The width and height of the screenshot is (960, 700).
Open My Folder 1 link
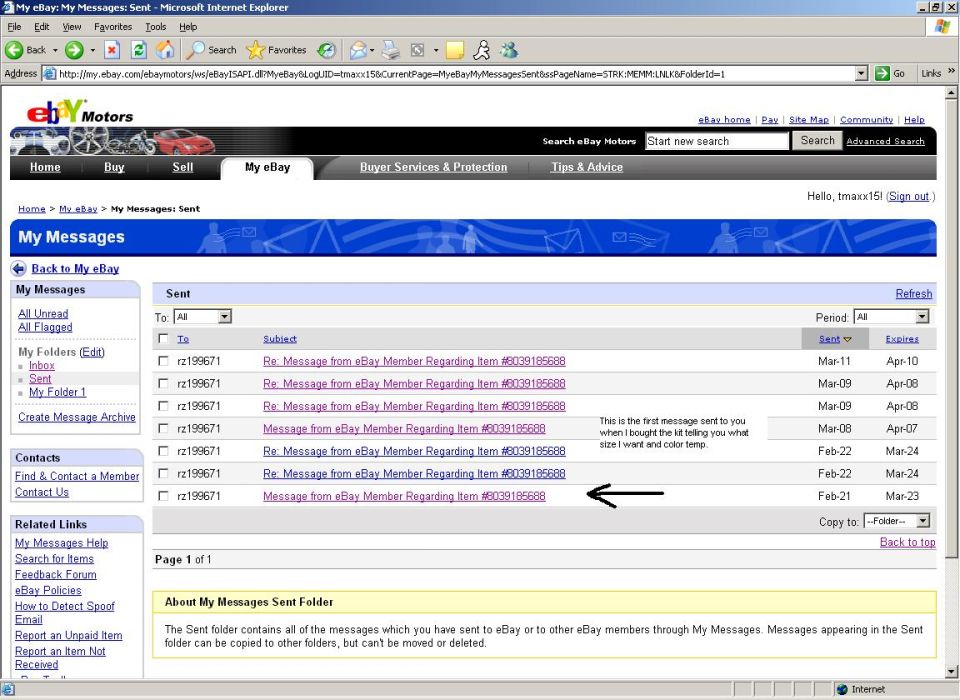(58, 392)
